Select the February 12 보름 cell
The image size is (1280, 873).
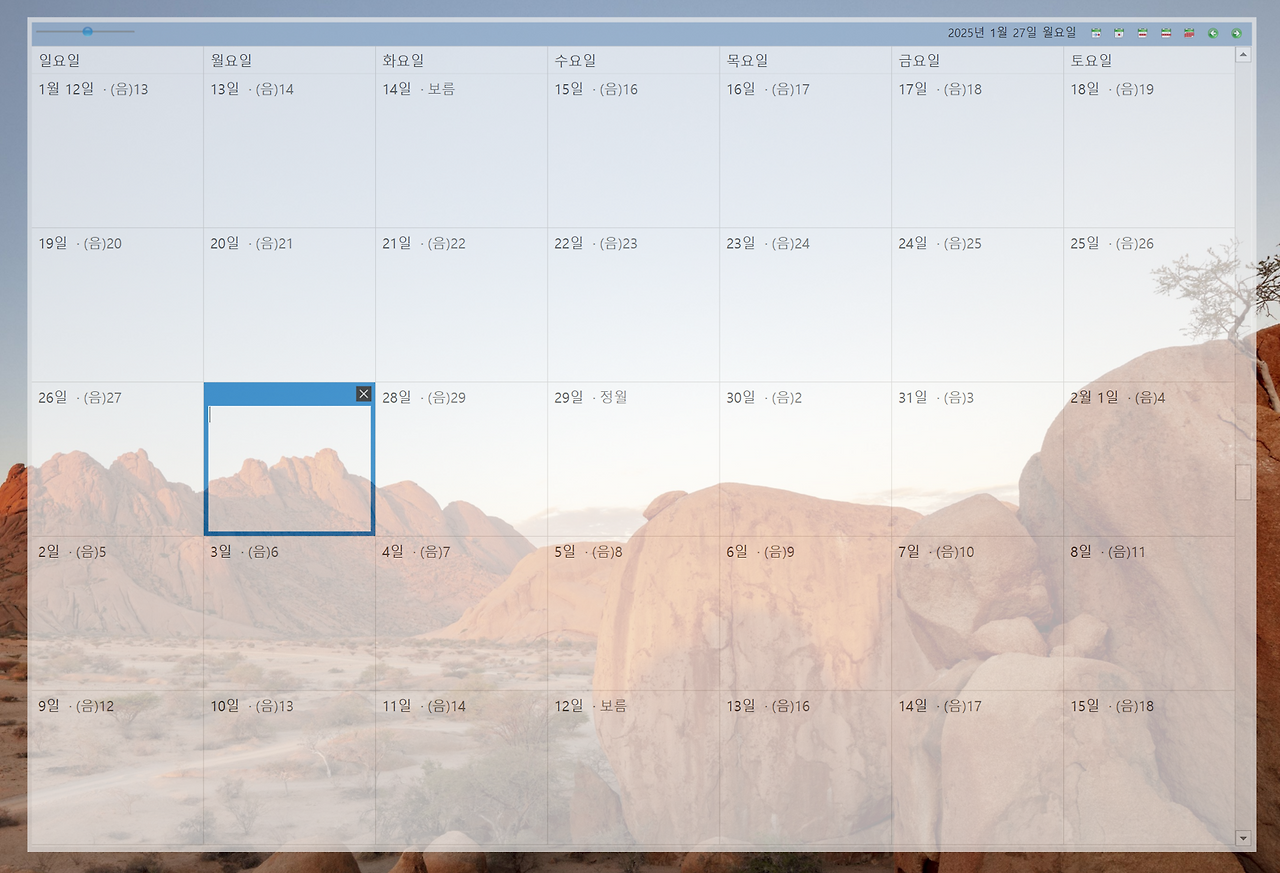tap(633, 770)
